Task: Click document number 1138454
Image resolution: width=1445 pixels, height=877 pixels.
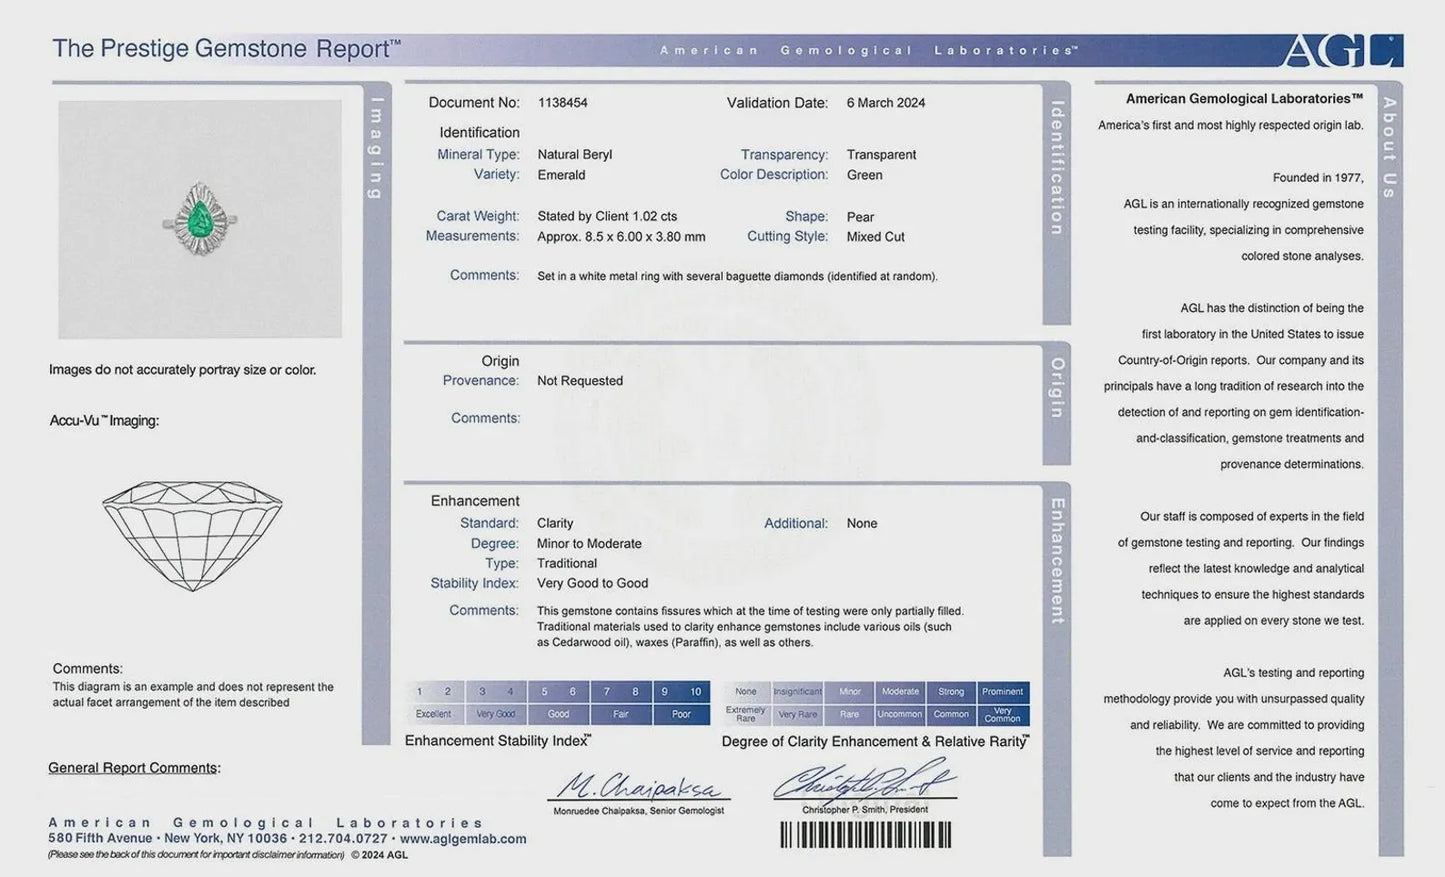Action: (563, 103)
